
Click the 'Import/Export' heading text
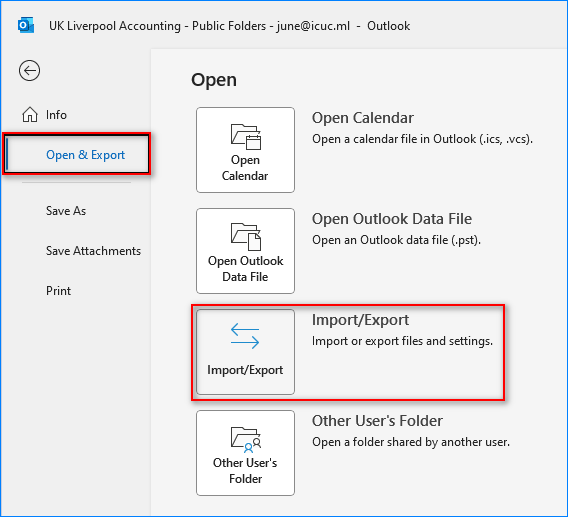(360, 320)
